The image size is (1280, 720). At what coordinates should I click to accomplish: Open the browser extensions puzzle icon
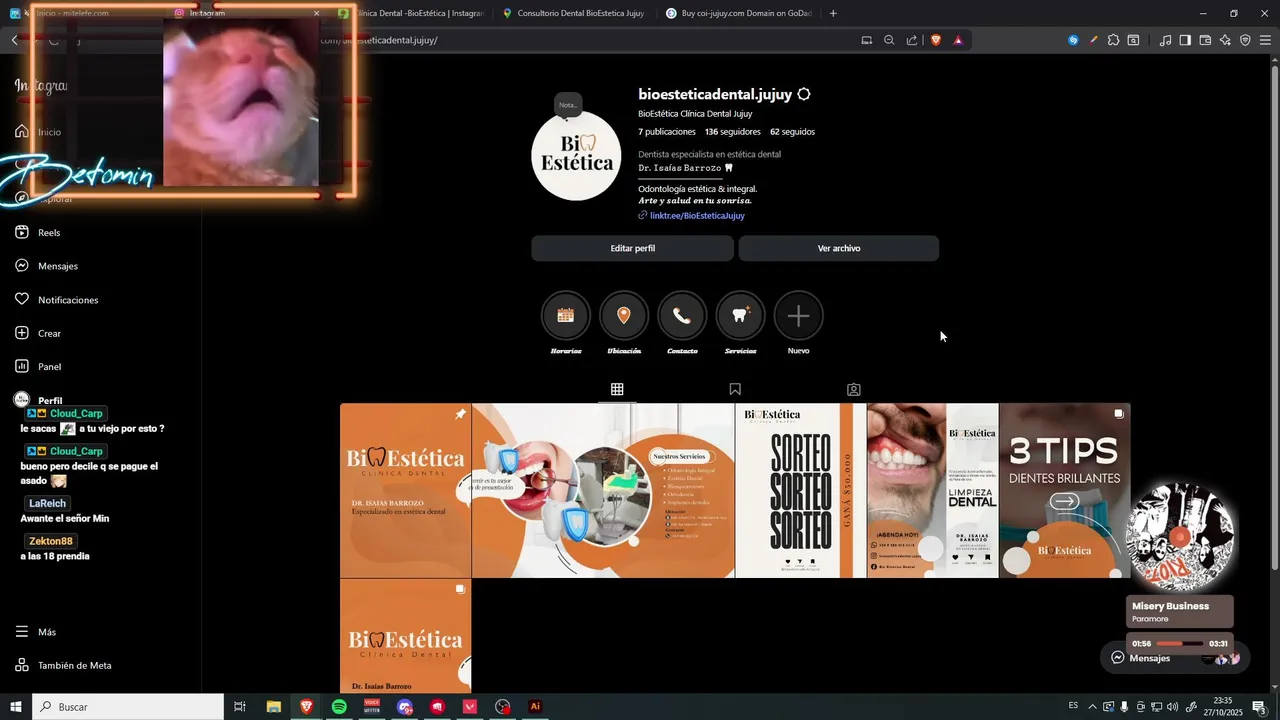click(1113, 40)
